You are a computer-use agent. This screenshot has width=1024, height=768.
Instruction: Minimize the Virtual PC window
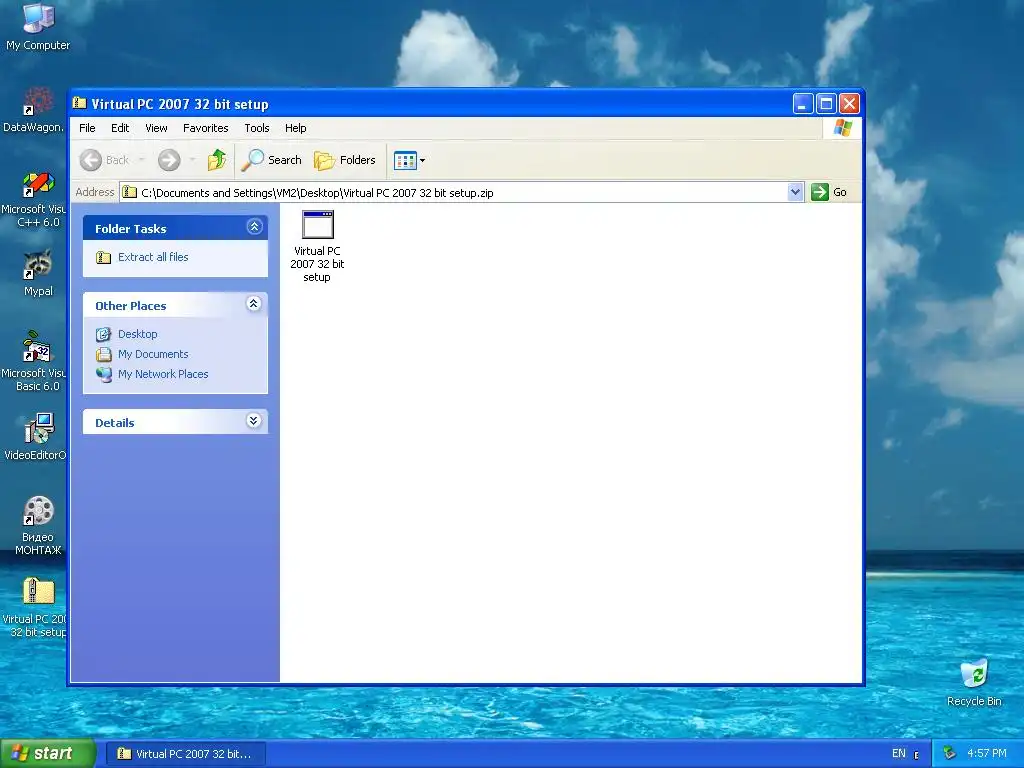pyautogui.click(x=803, y=103)
